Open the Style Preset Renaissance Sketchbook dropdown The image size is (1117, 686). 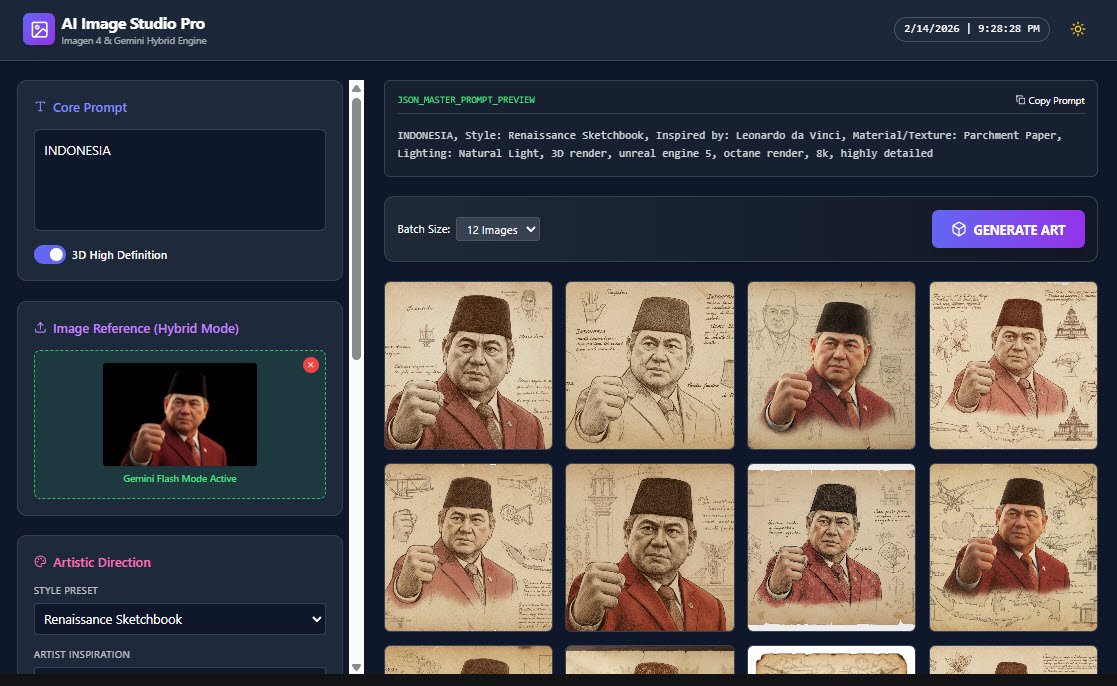click(180, 619)
